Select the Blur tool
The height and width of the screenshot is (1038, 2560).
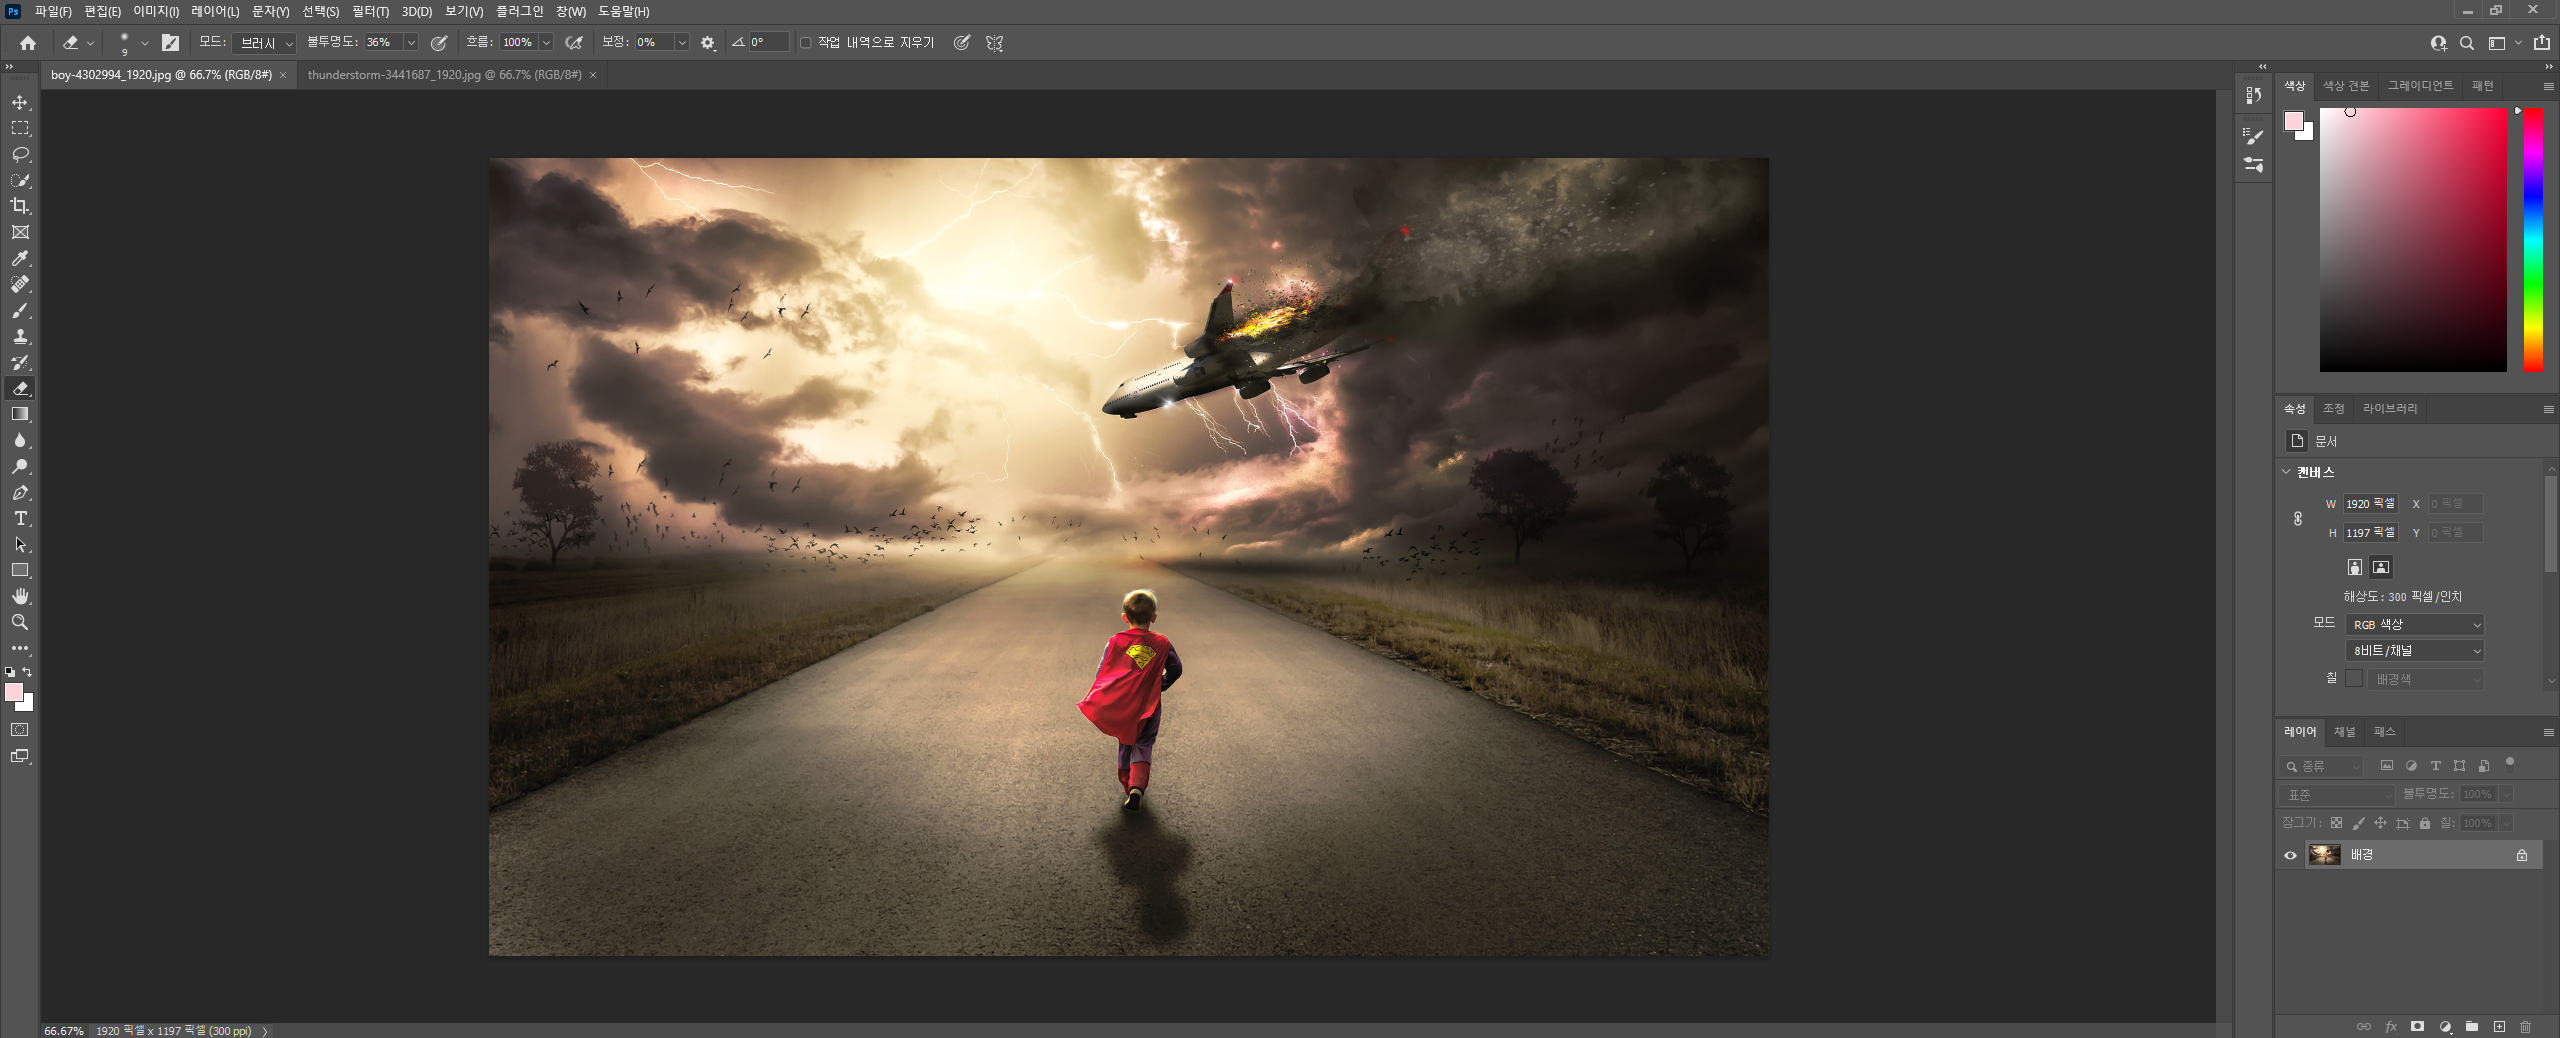pyautogui.click(x=20, y=440)
